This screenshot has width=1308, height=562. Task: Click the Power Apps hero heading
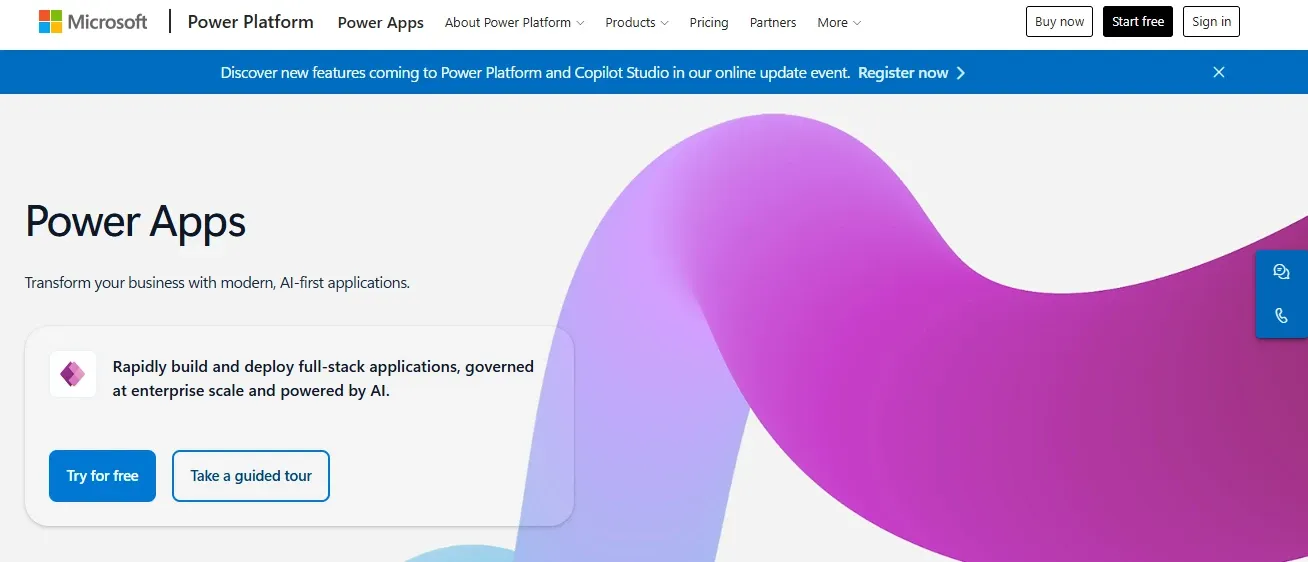pos(135,222)
